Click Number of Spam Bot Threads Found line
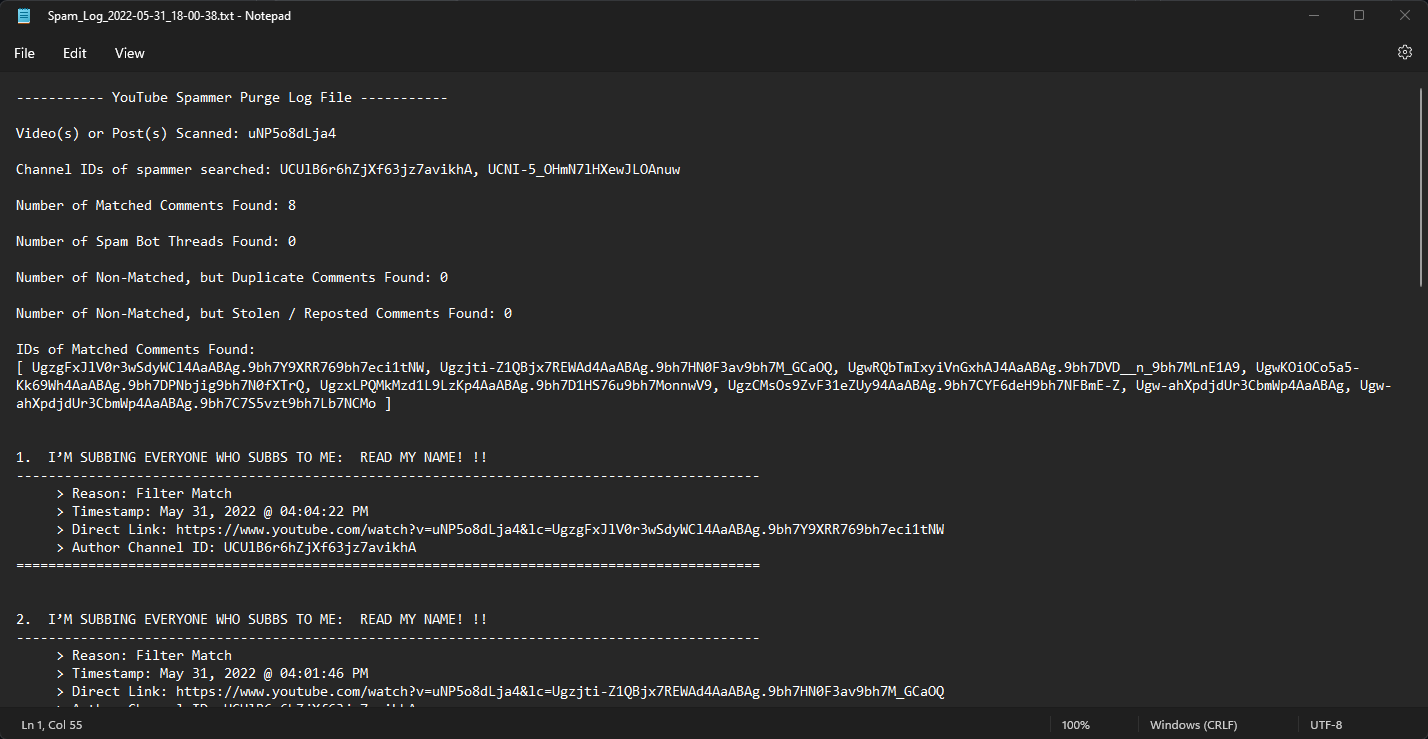The height and width of the screenshot is (739, 1428). (156, 242)
